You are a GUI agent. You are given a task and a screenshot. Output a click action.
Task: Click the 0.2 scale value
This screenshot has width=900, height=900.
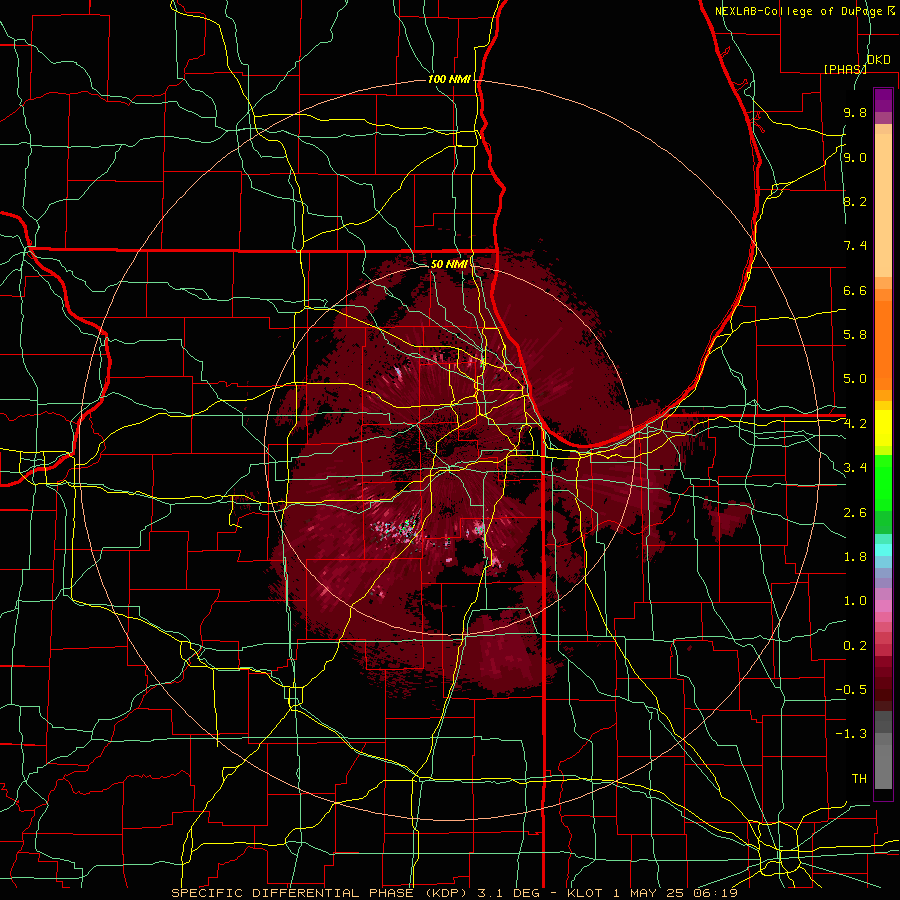[x=855, y=646]
